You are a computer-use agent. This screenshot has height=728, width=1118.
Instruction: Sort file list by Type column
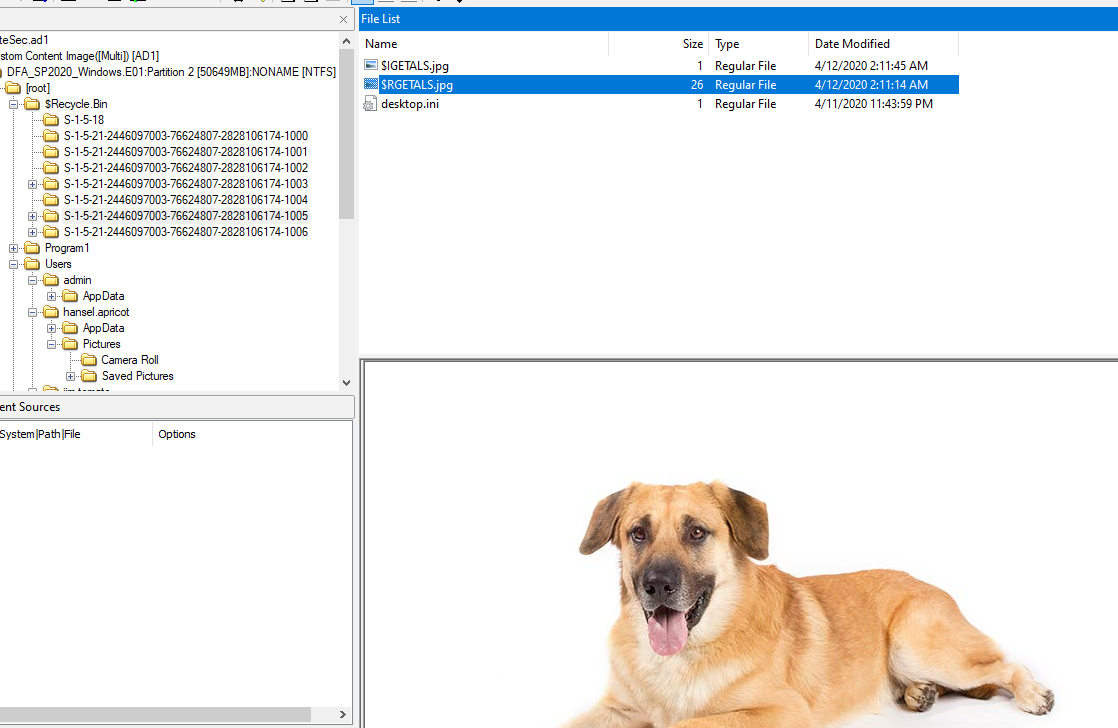[759, 43]
